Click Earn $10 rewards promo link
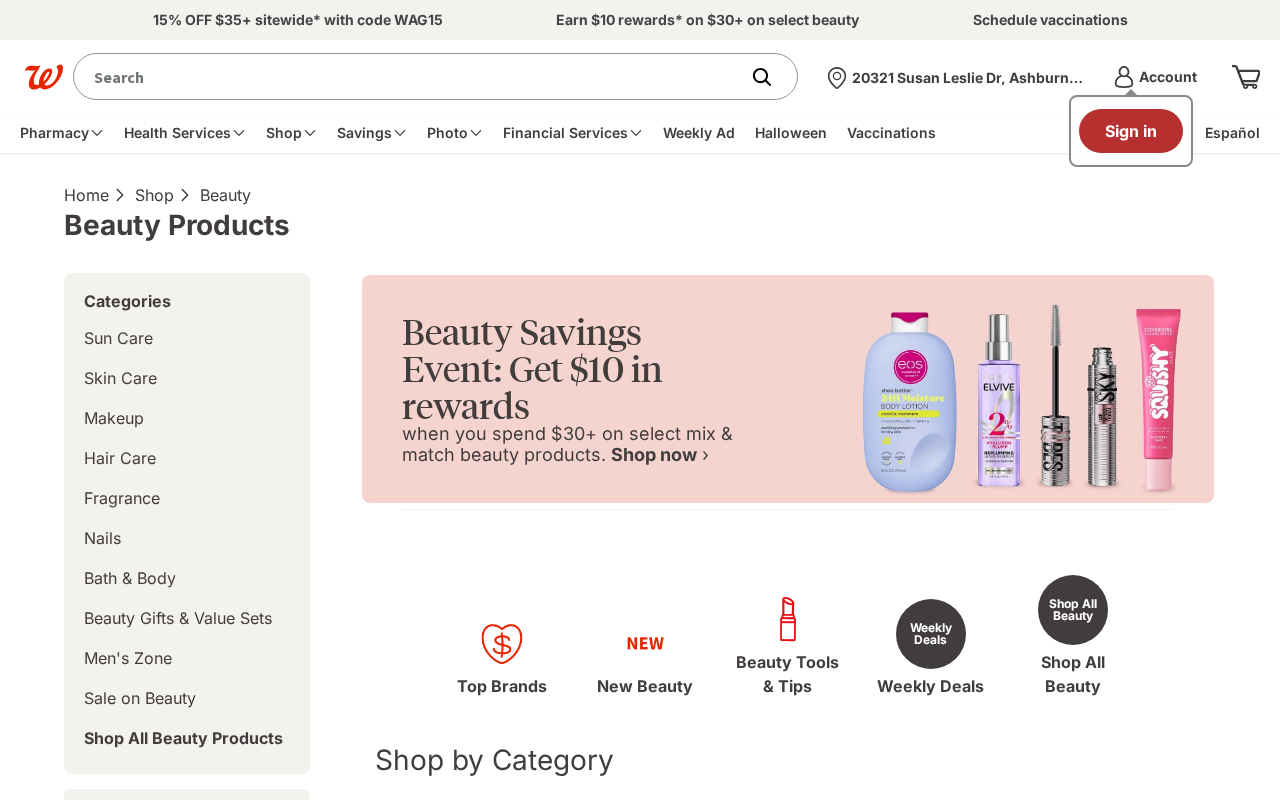Screen dimensions: 1280x800 [x=708, y=20]
